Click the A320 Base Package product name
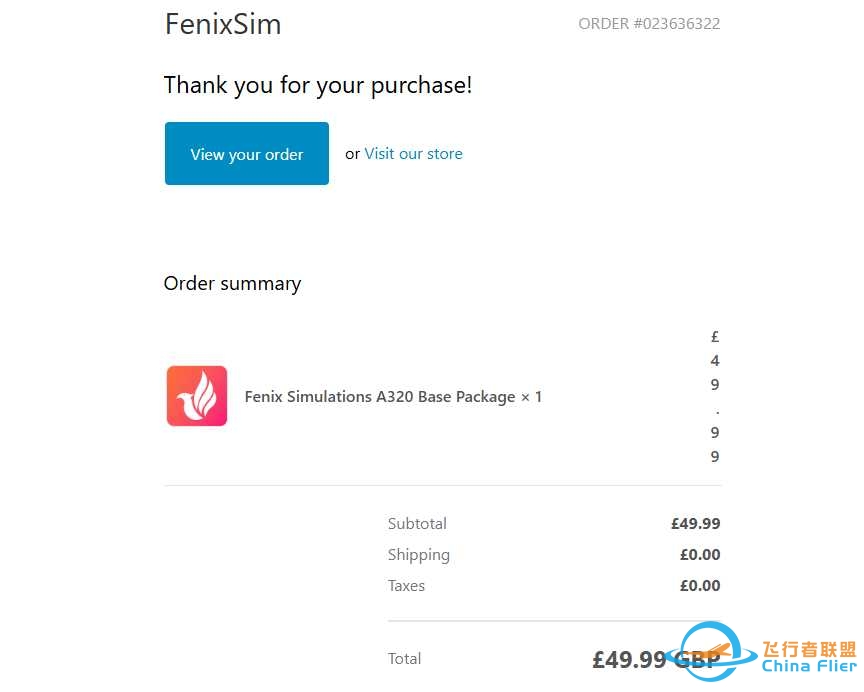This screenshot has height=692, width=864. pos(393,397)
